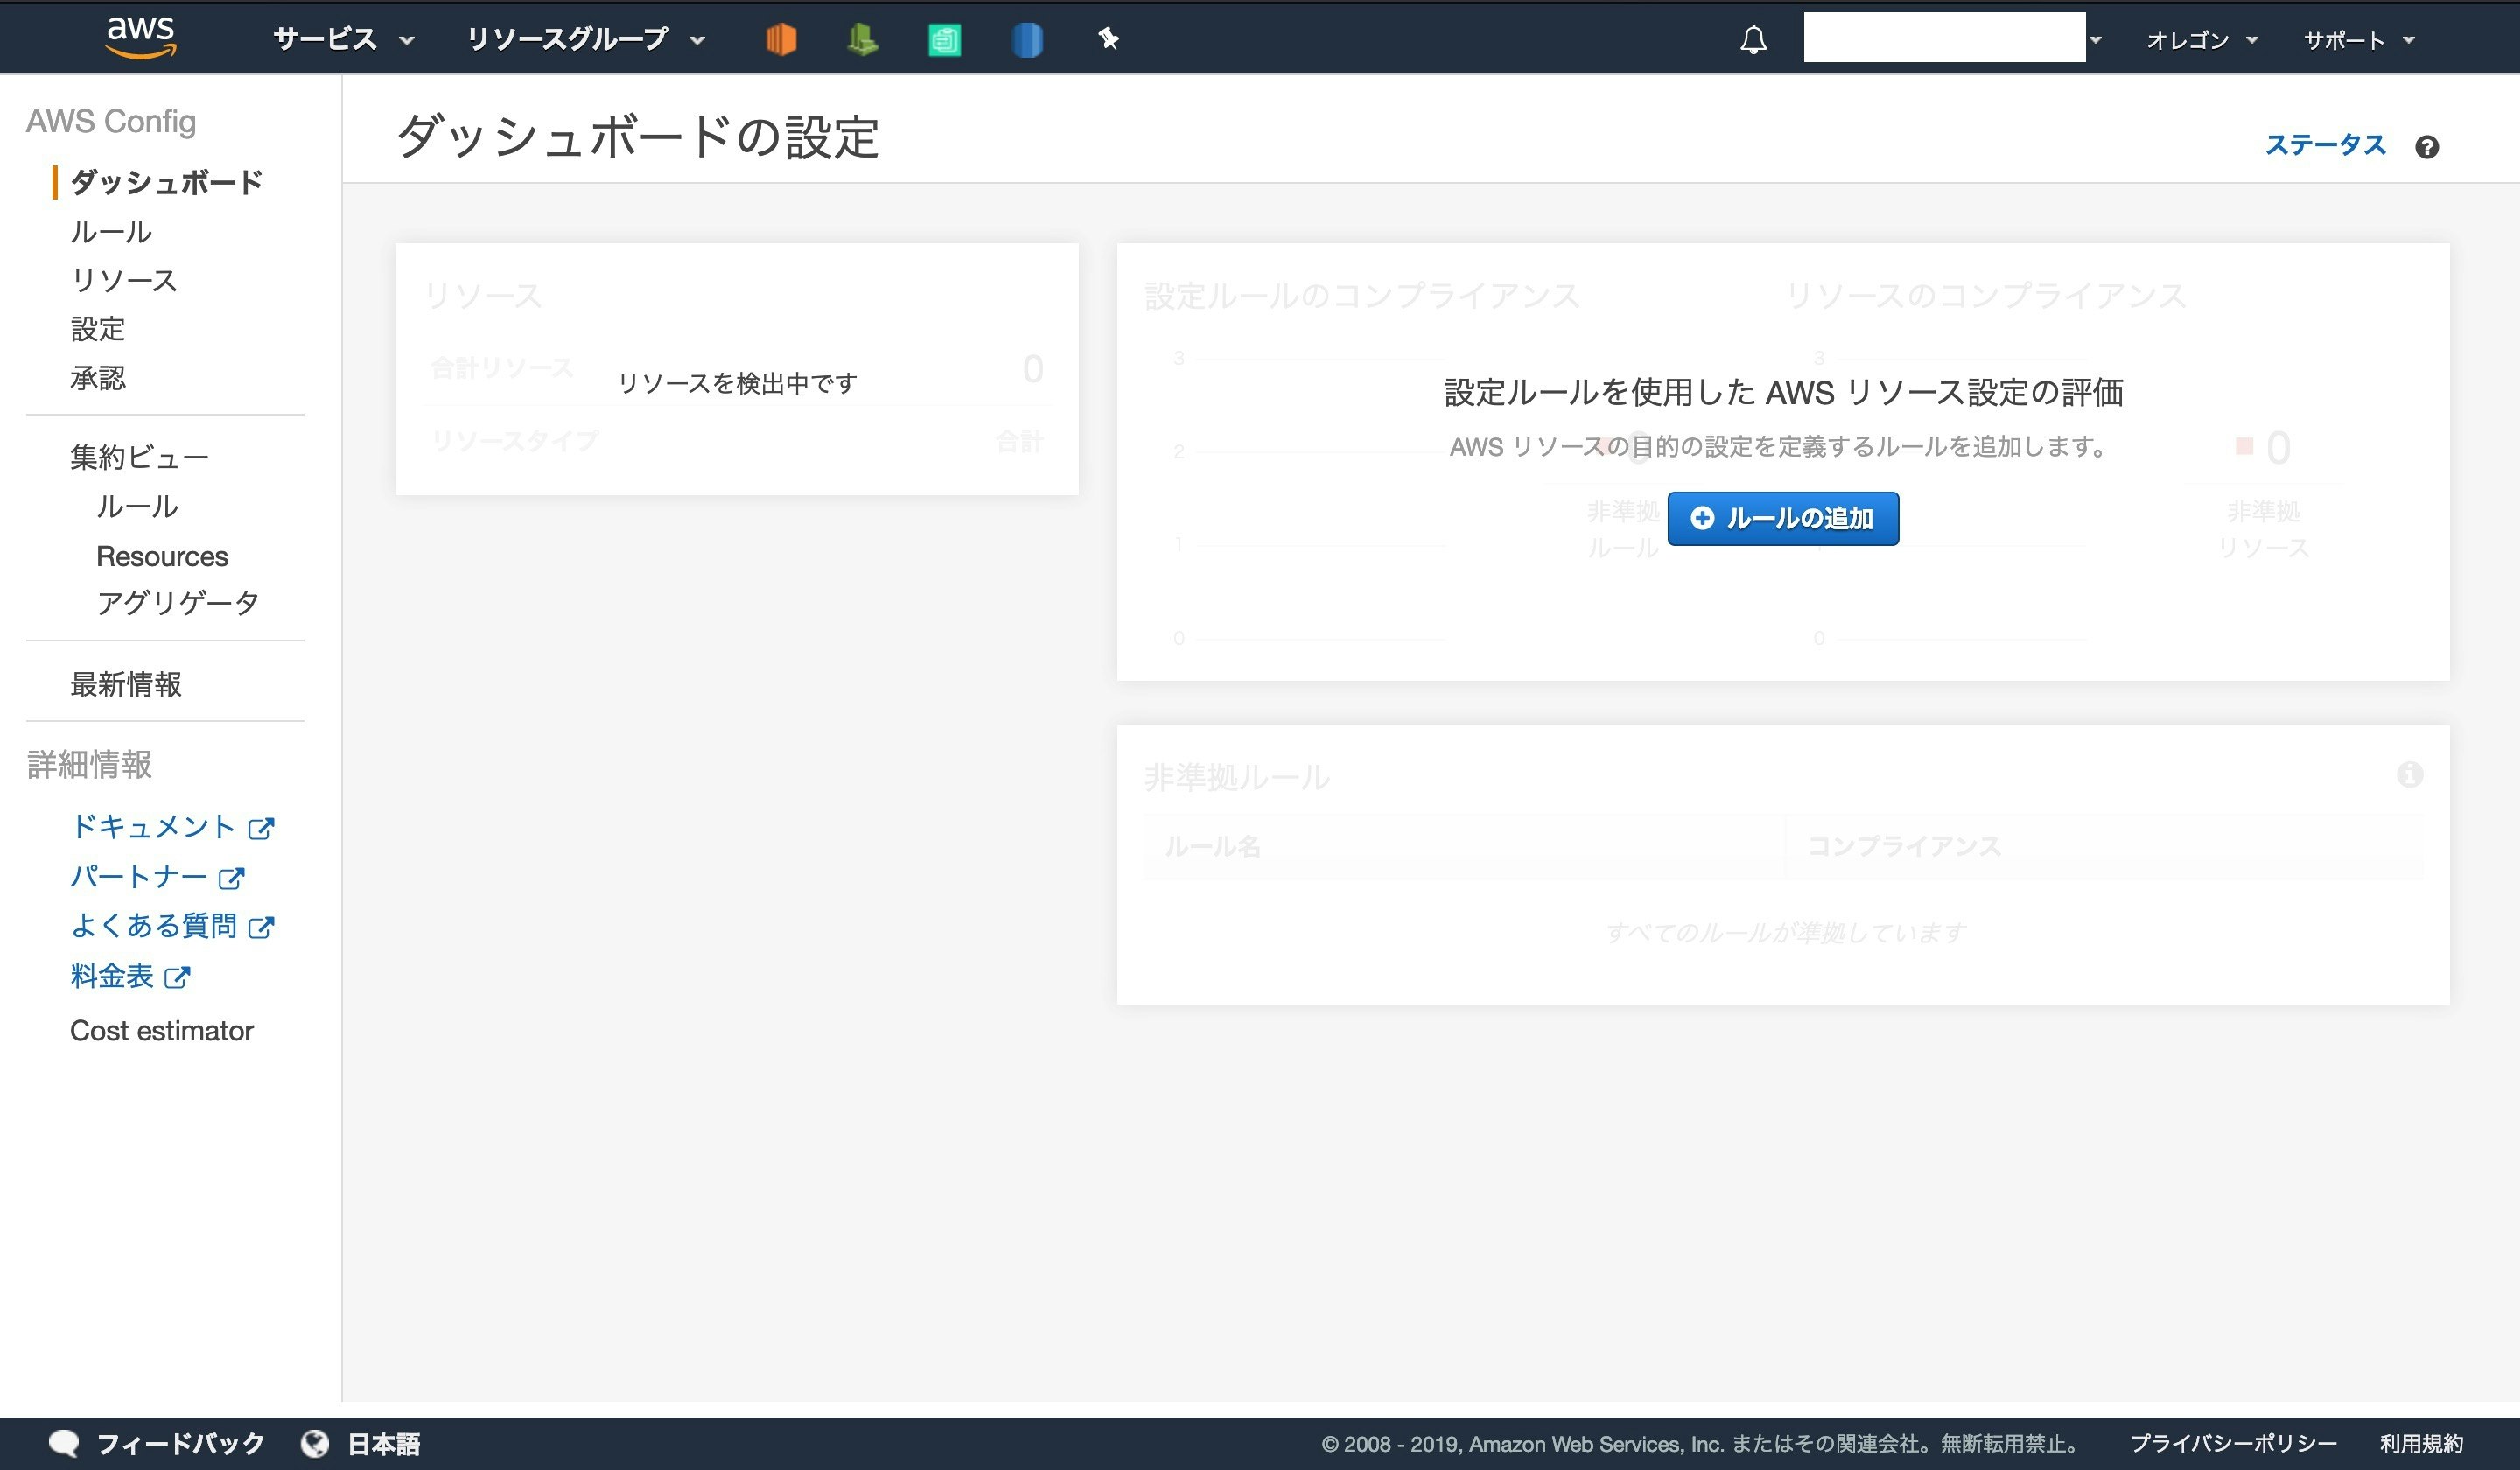
Task: Open 承認 in the sidebar
Action: [x=98, y=378]
